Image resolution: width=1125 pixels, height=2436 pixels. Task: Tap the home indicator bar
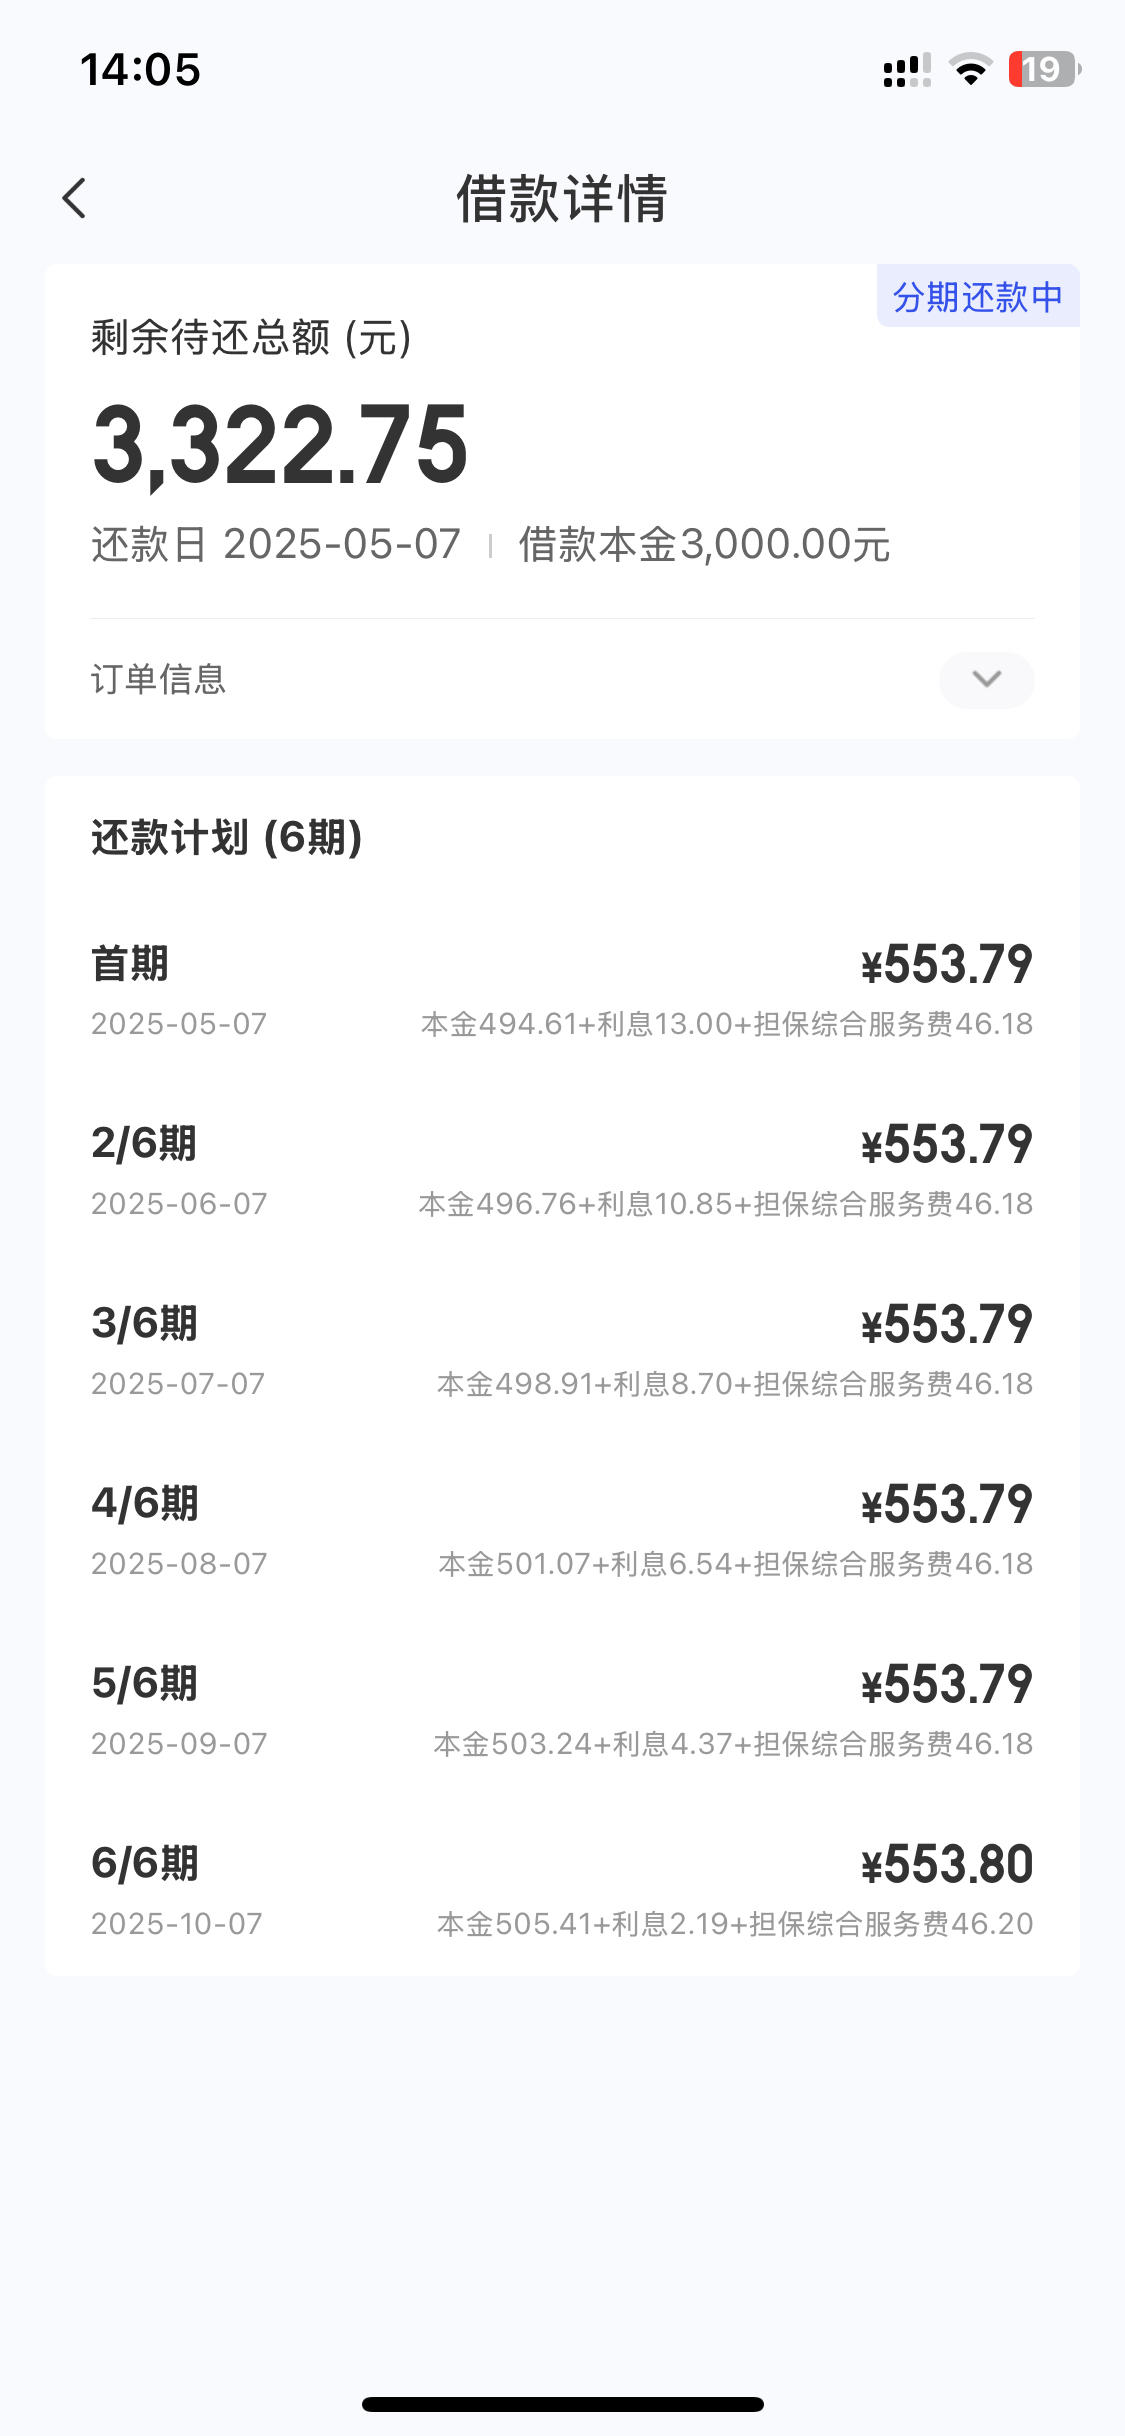pyautogui.click(x=563, y=2404)
